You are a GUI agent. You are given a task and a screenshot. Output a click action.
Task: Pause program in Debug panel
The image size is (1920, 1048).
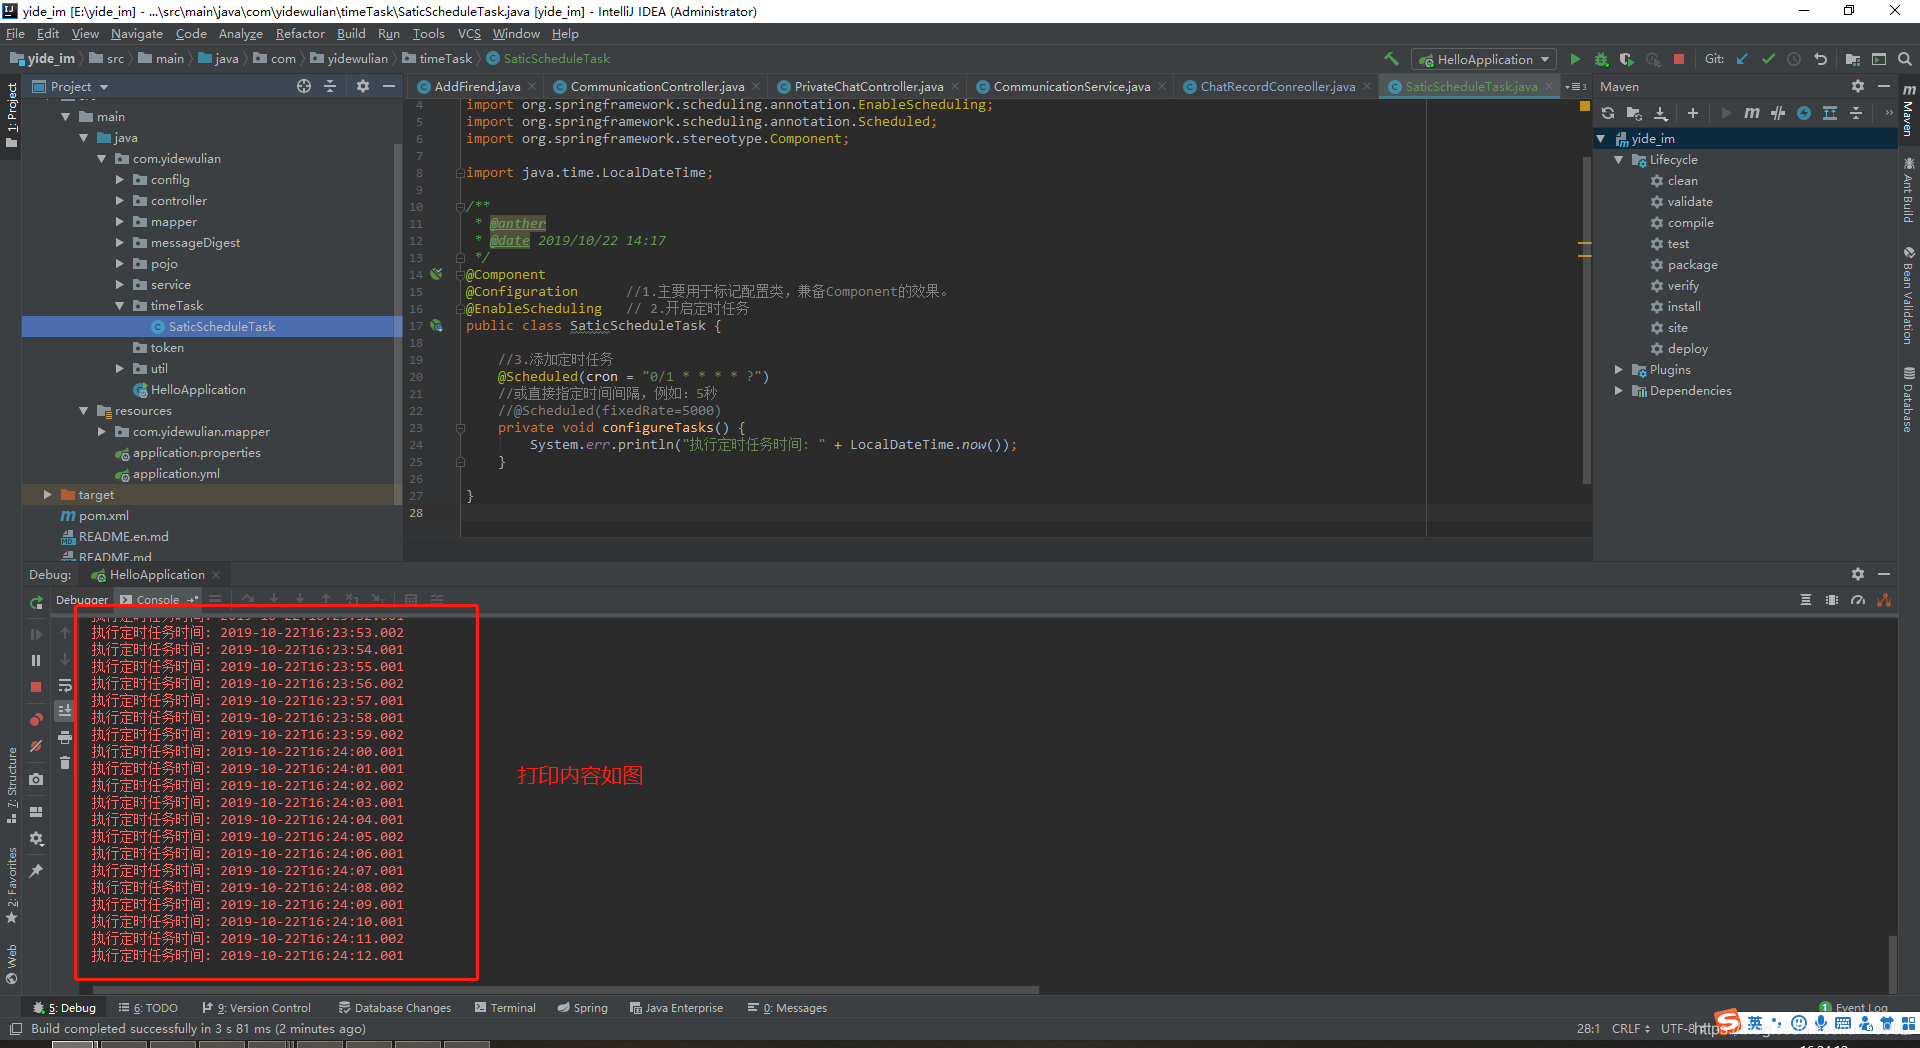coord(36,660)
